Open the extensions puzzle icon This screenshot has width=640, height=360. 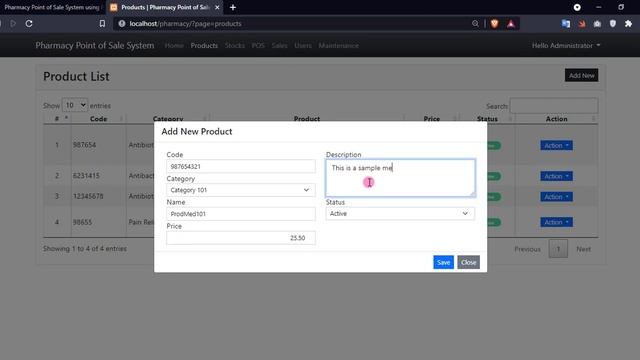(x=628, y=24)
